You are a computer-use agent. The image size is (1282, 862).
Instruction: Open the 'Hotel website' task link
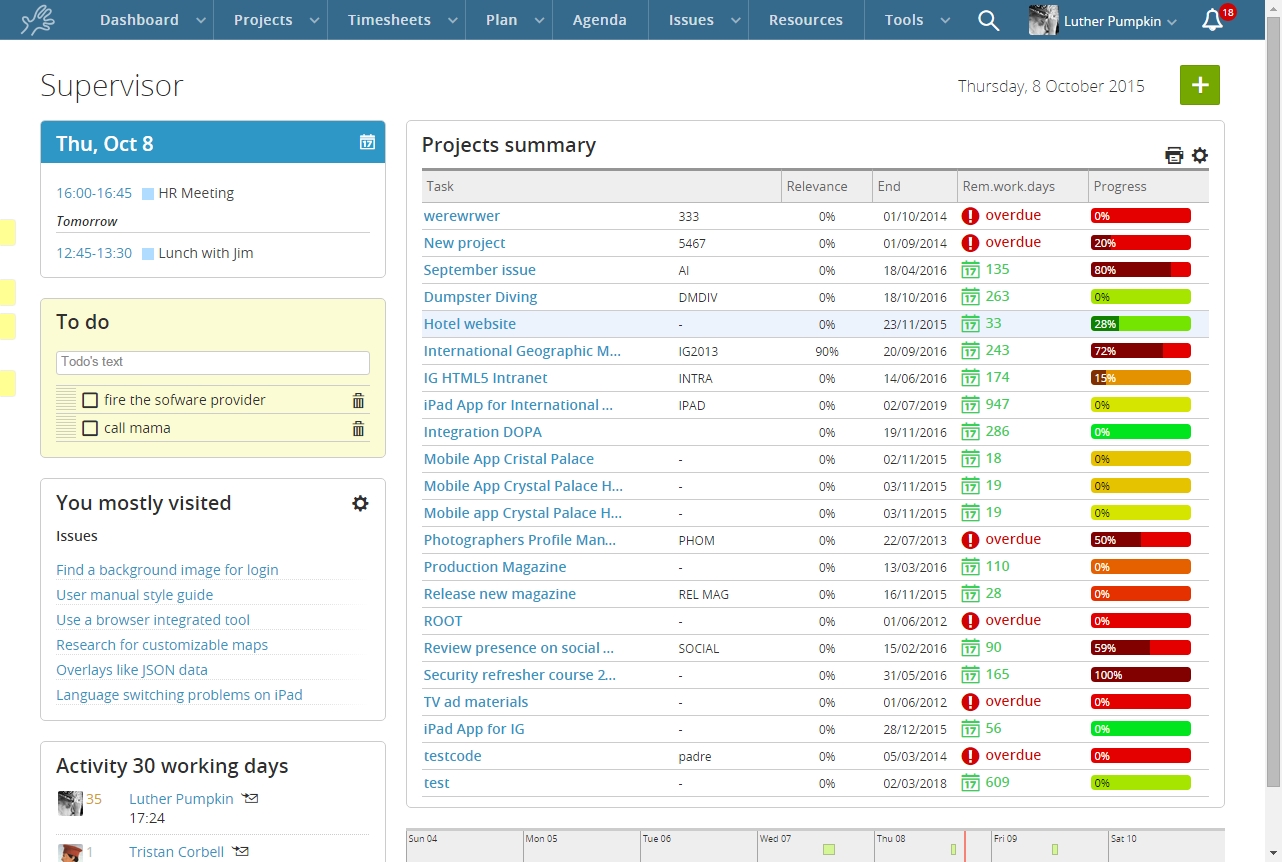[470, 323]
